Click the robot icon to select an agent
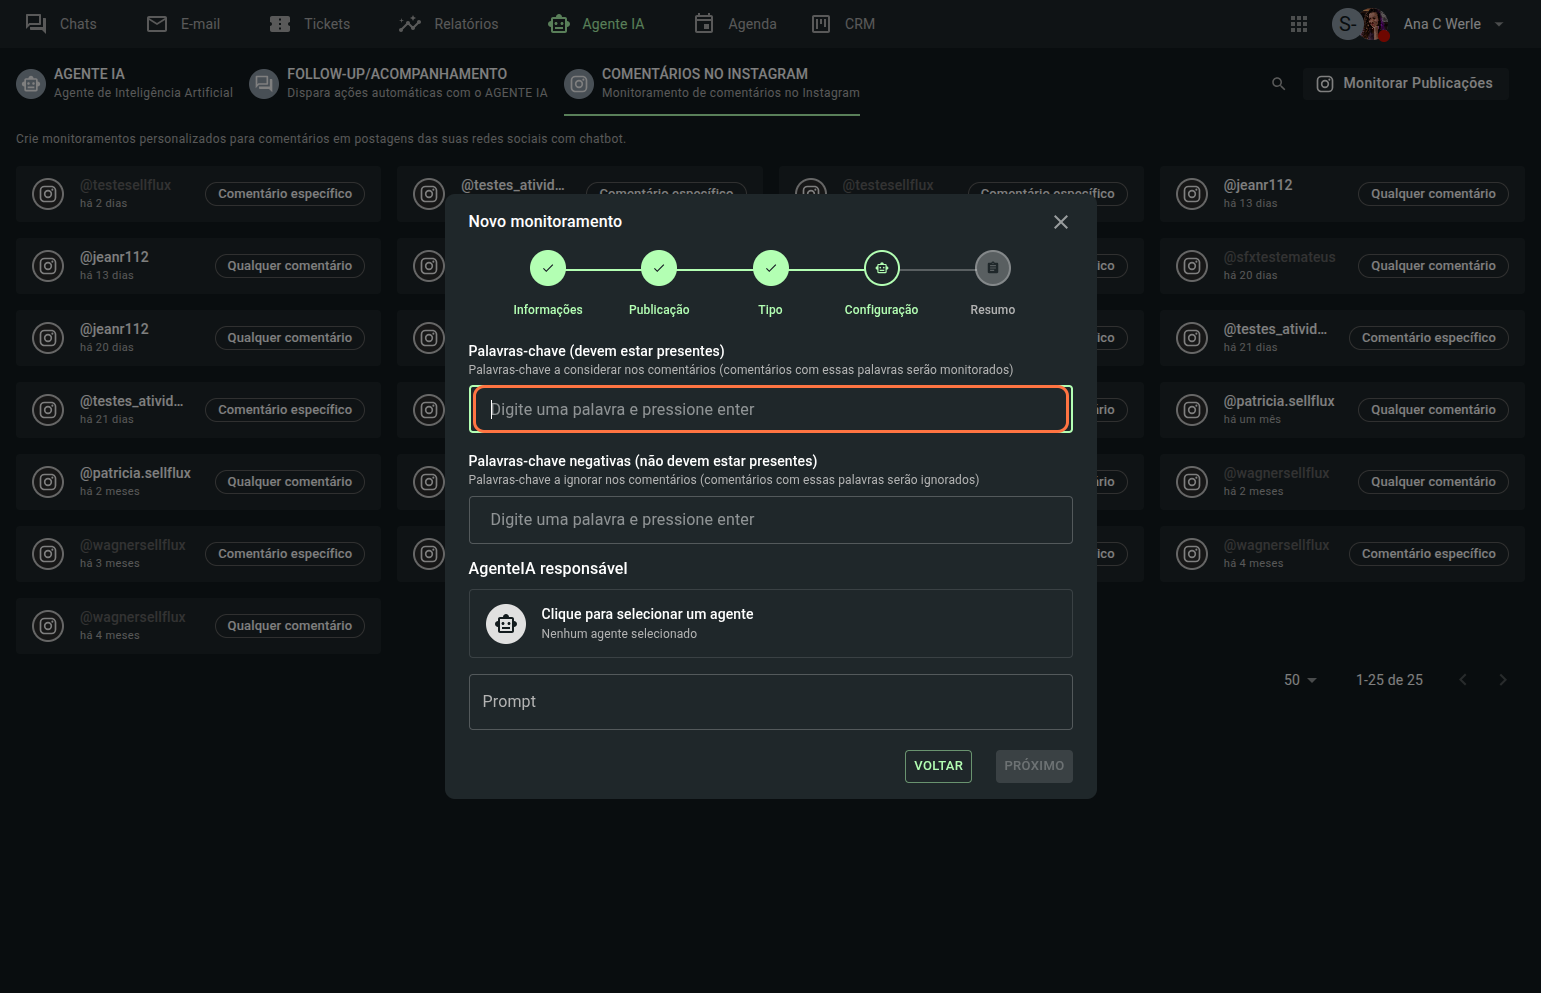This screenshot has width=1541, height=993. click(x=506, y=624)
